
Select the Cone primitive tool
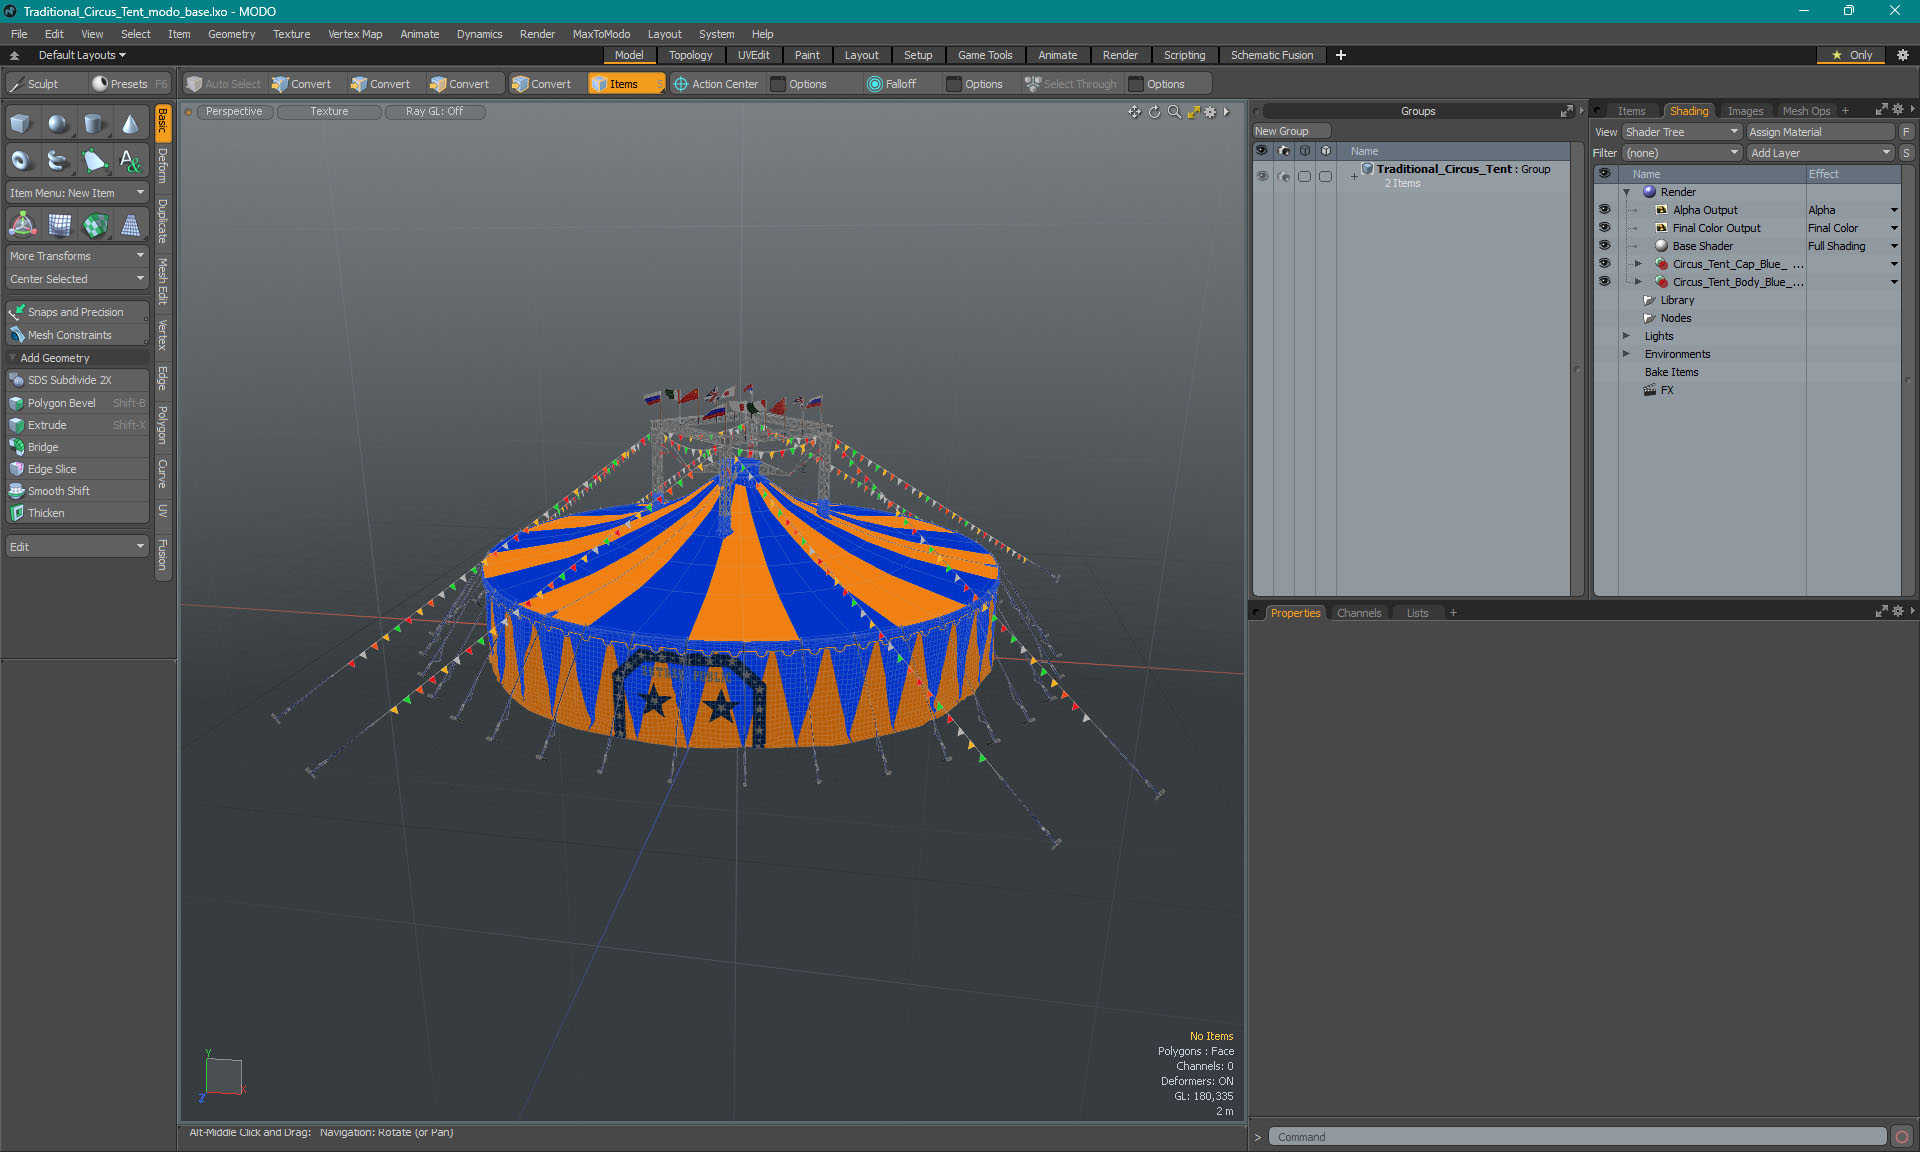point(131,124)
